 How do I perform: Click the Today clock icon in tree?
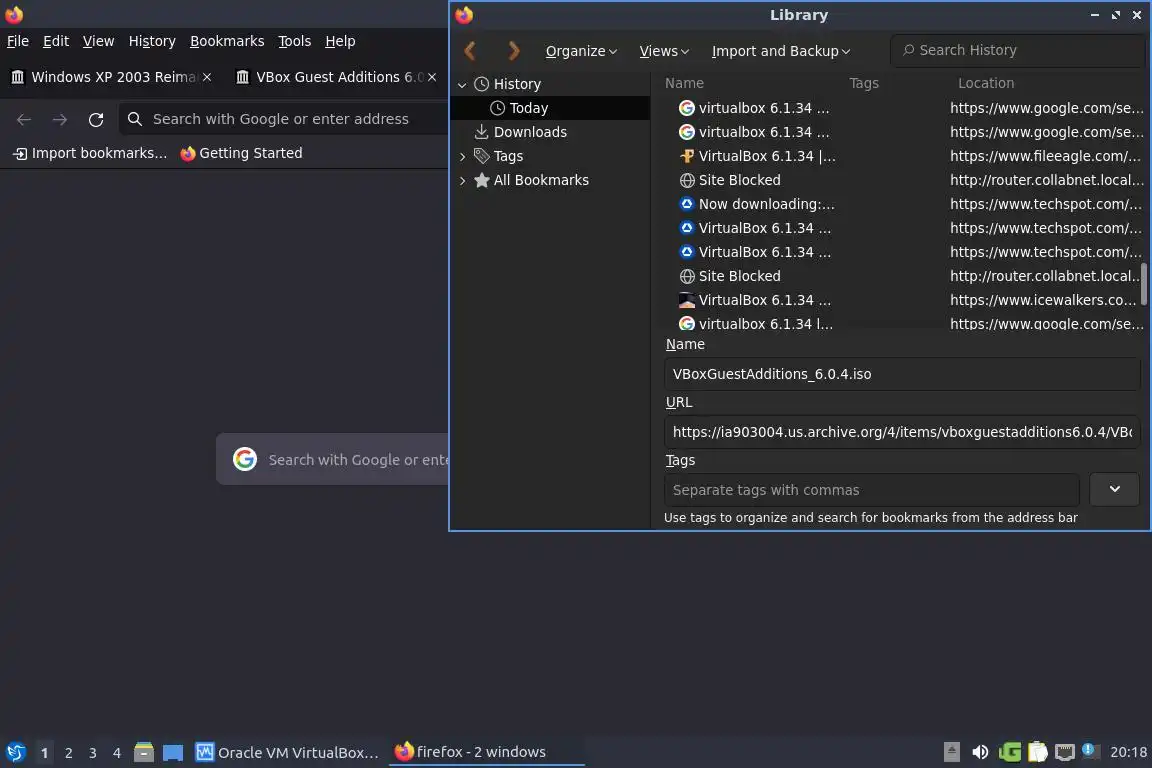497,108
